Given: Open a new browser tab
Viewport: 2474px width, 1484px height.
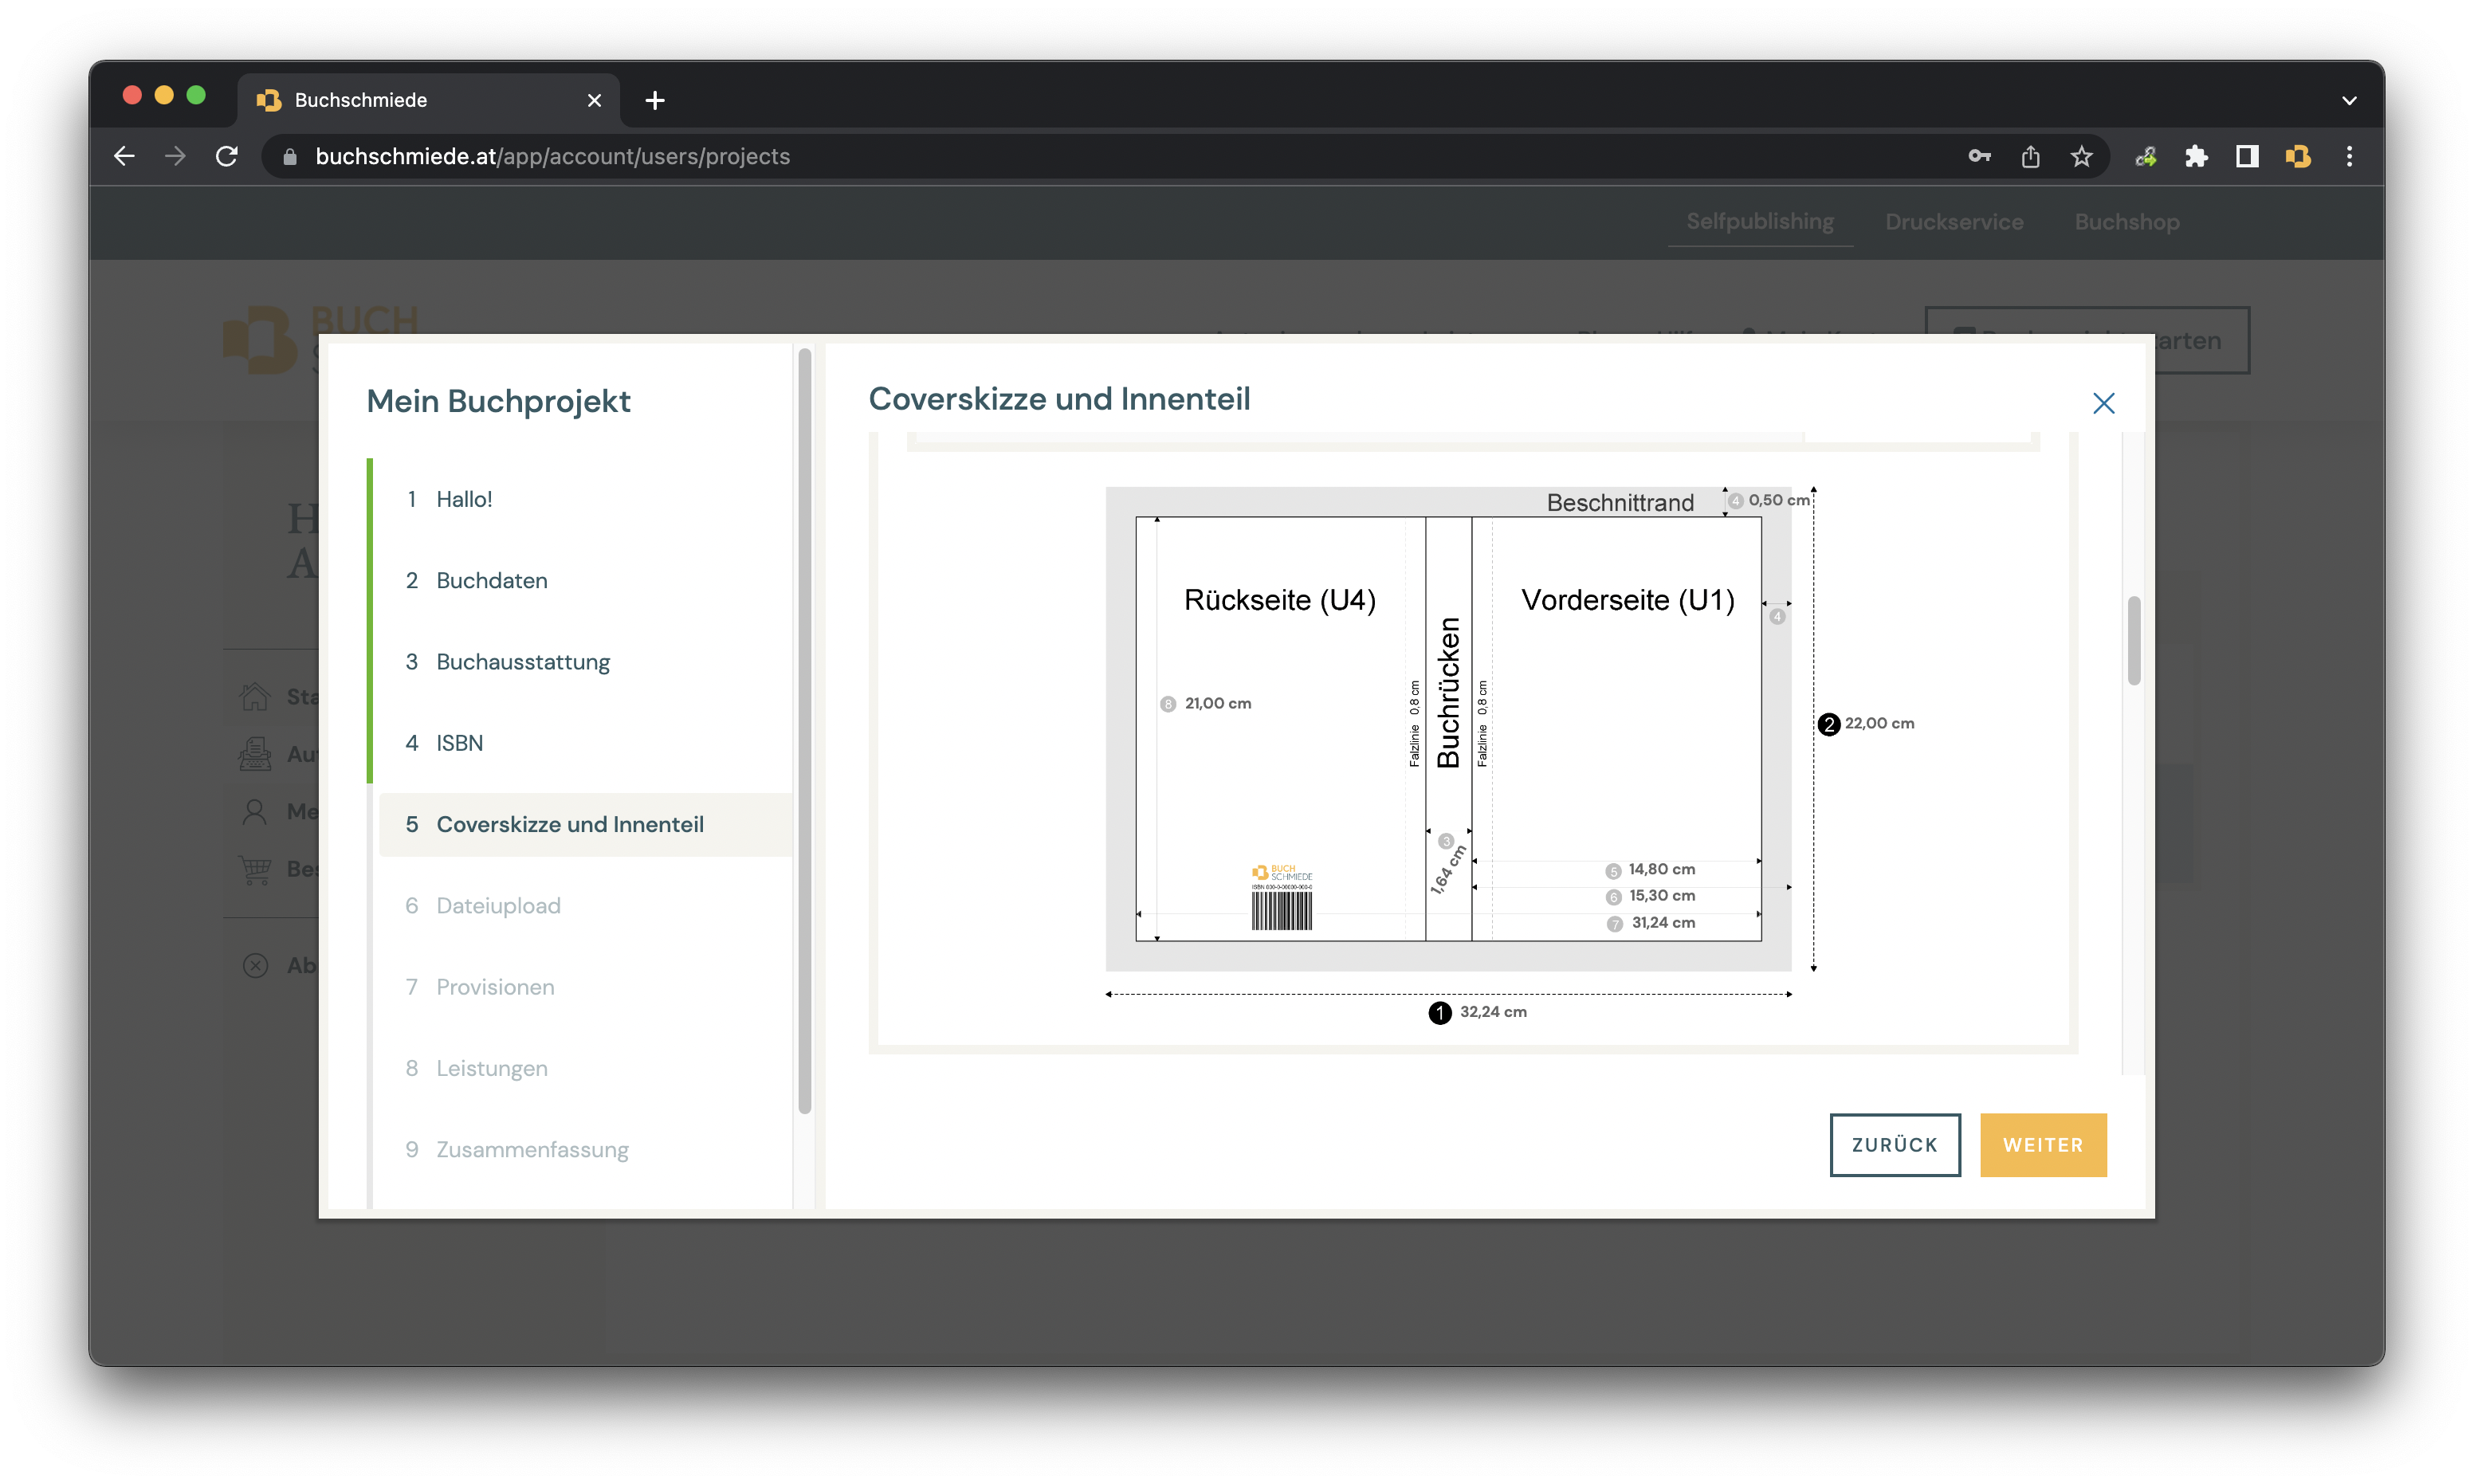Looking at the screenshot, I should (655, 100).
